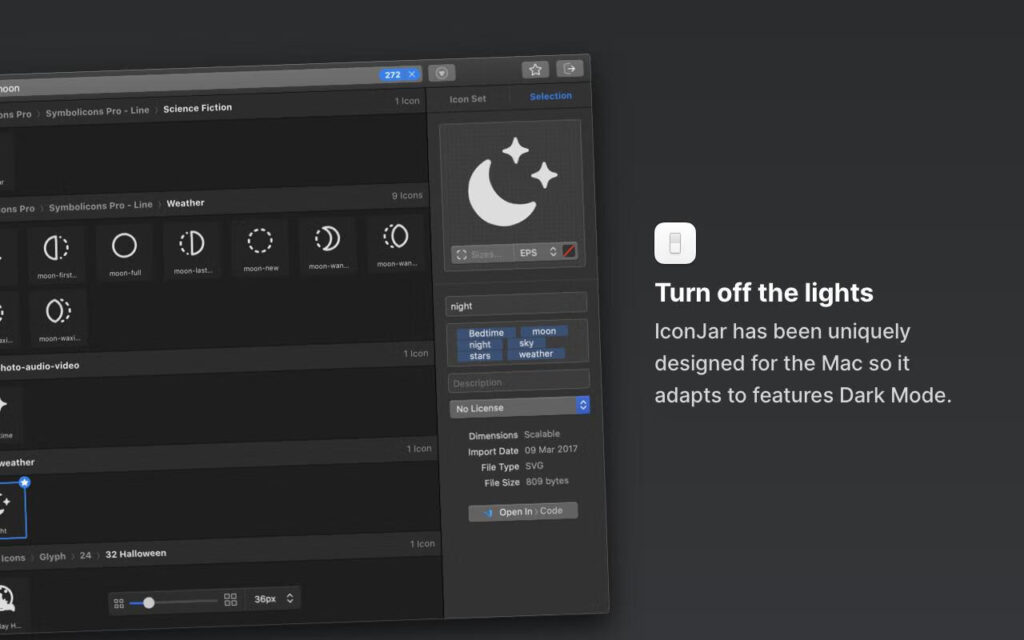The image size is (1024, 640).
Task: Click the star favorites icon in toolbar
Action: pos(535,69)
